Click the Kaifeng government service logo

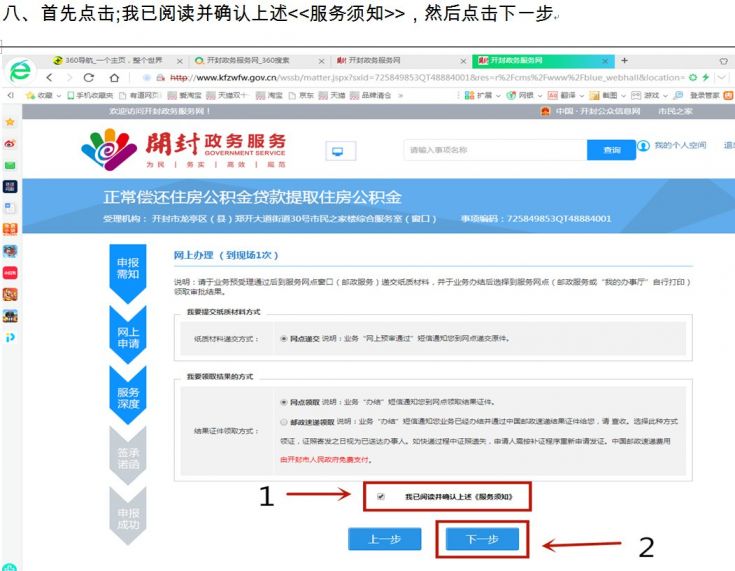click(x=183, y=150)
